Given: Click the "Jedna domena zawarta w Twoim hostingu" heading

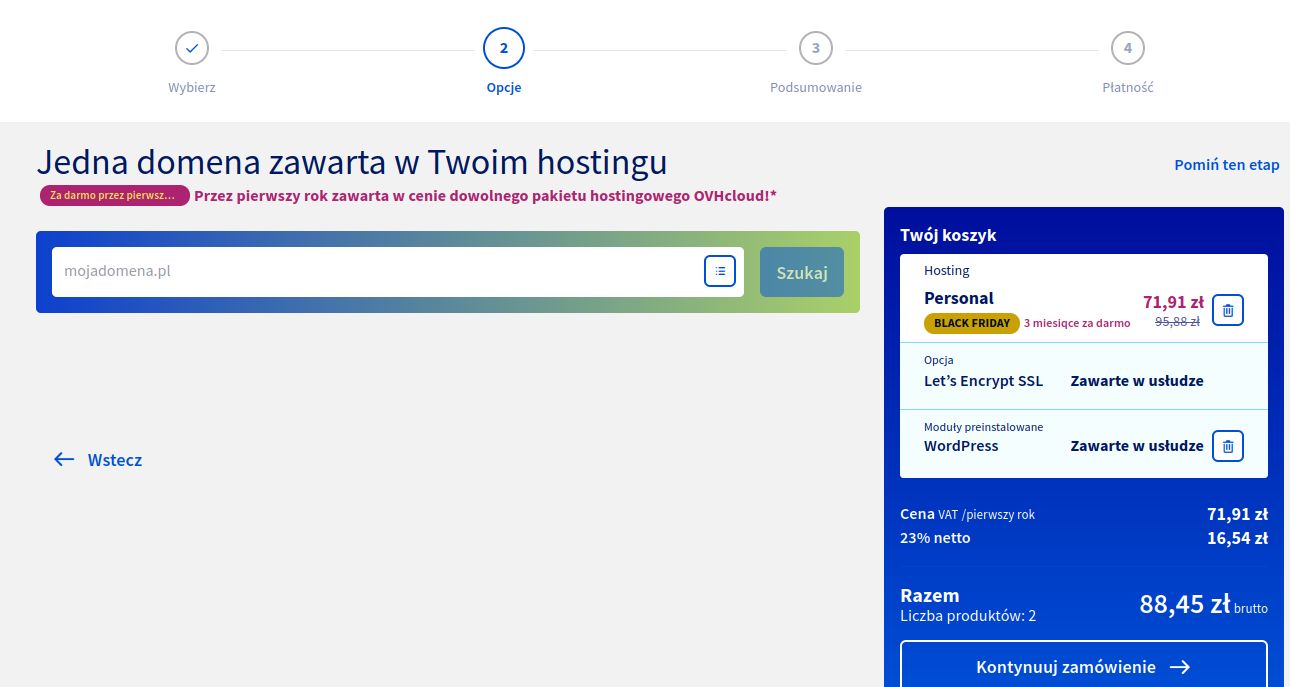Looking at the screenshot, I should [x=352, y=162].
